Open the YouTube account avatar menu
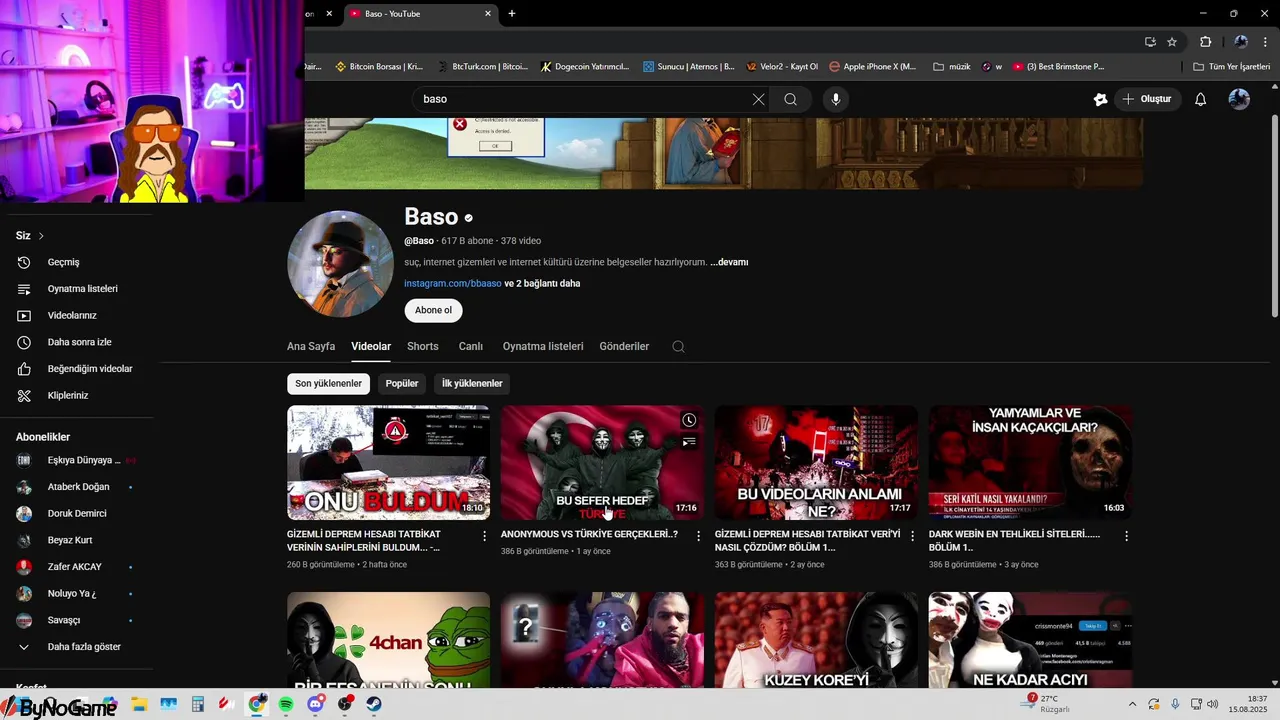Viewport: 1280px width, 720px height. pos(1239,99)
